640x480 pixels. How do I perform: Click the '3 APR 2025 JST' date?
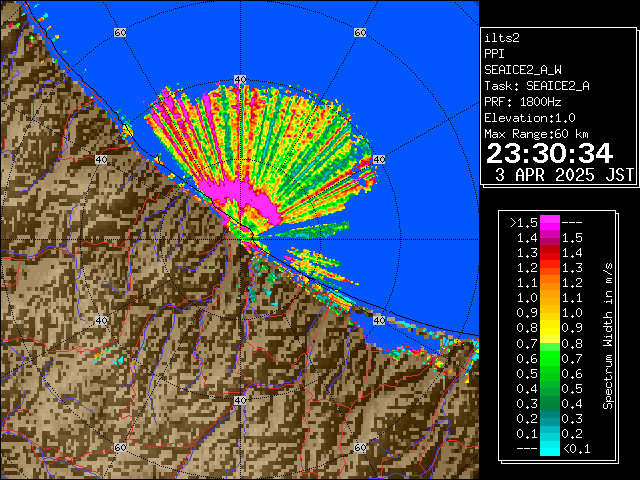tap(564, 175)
